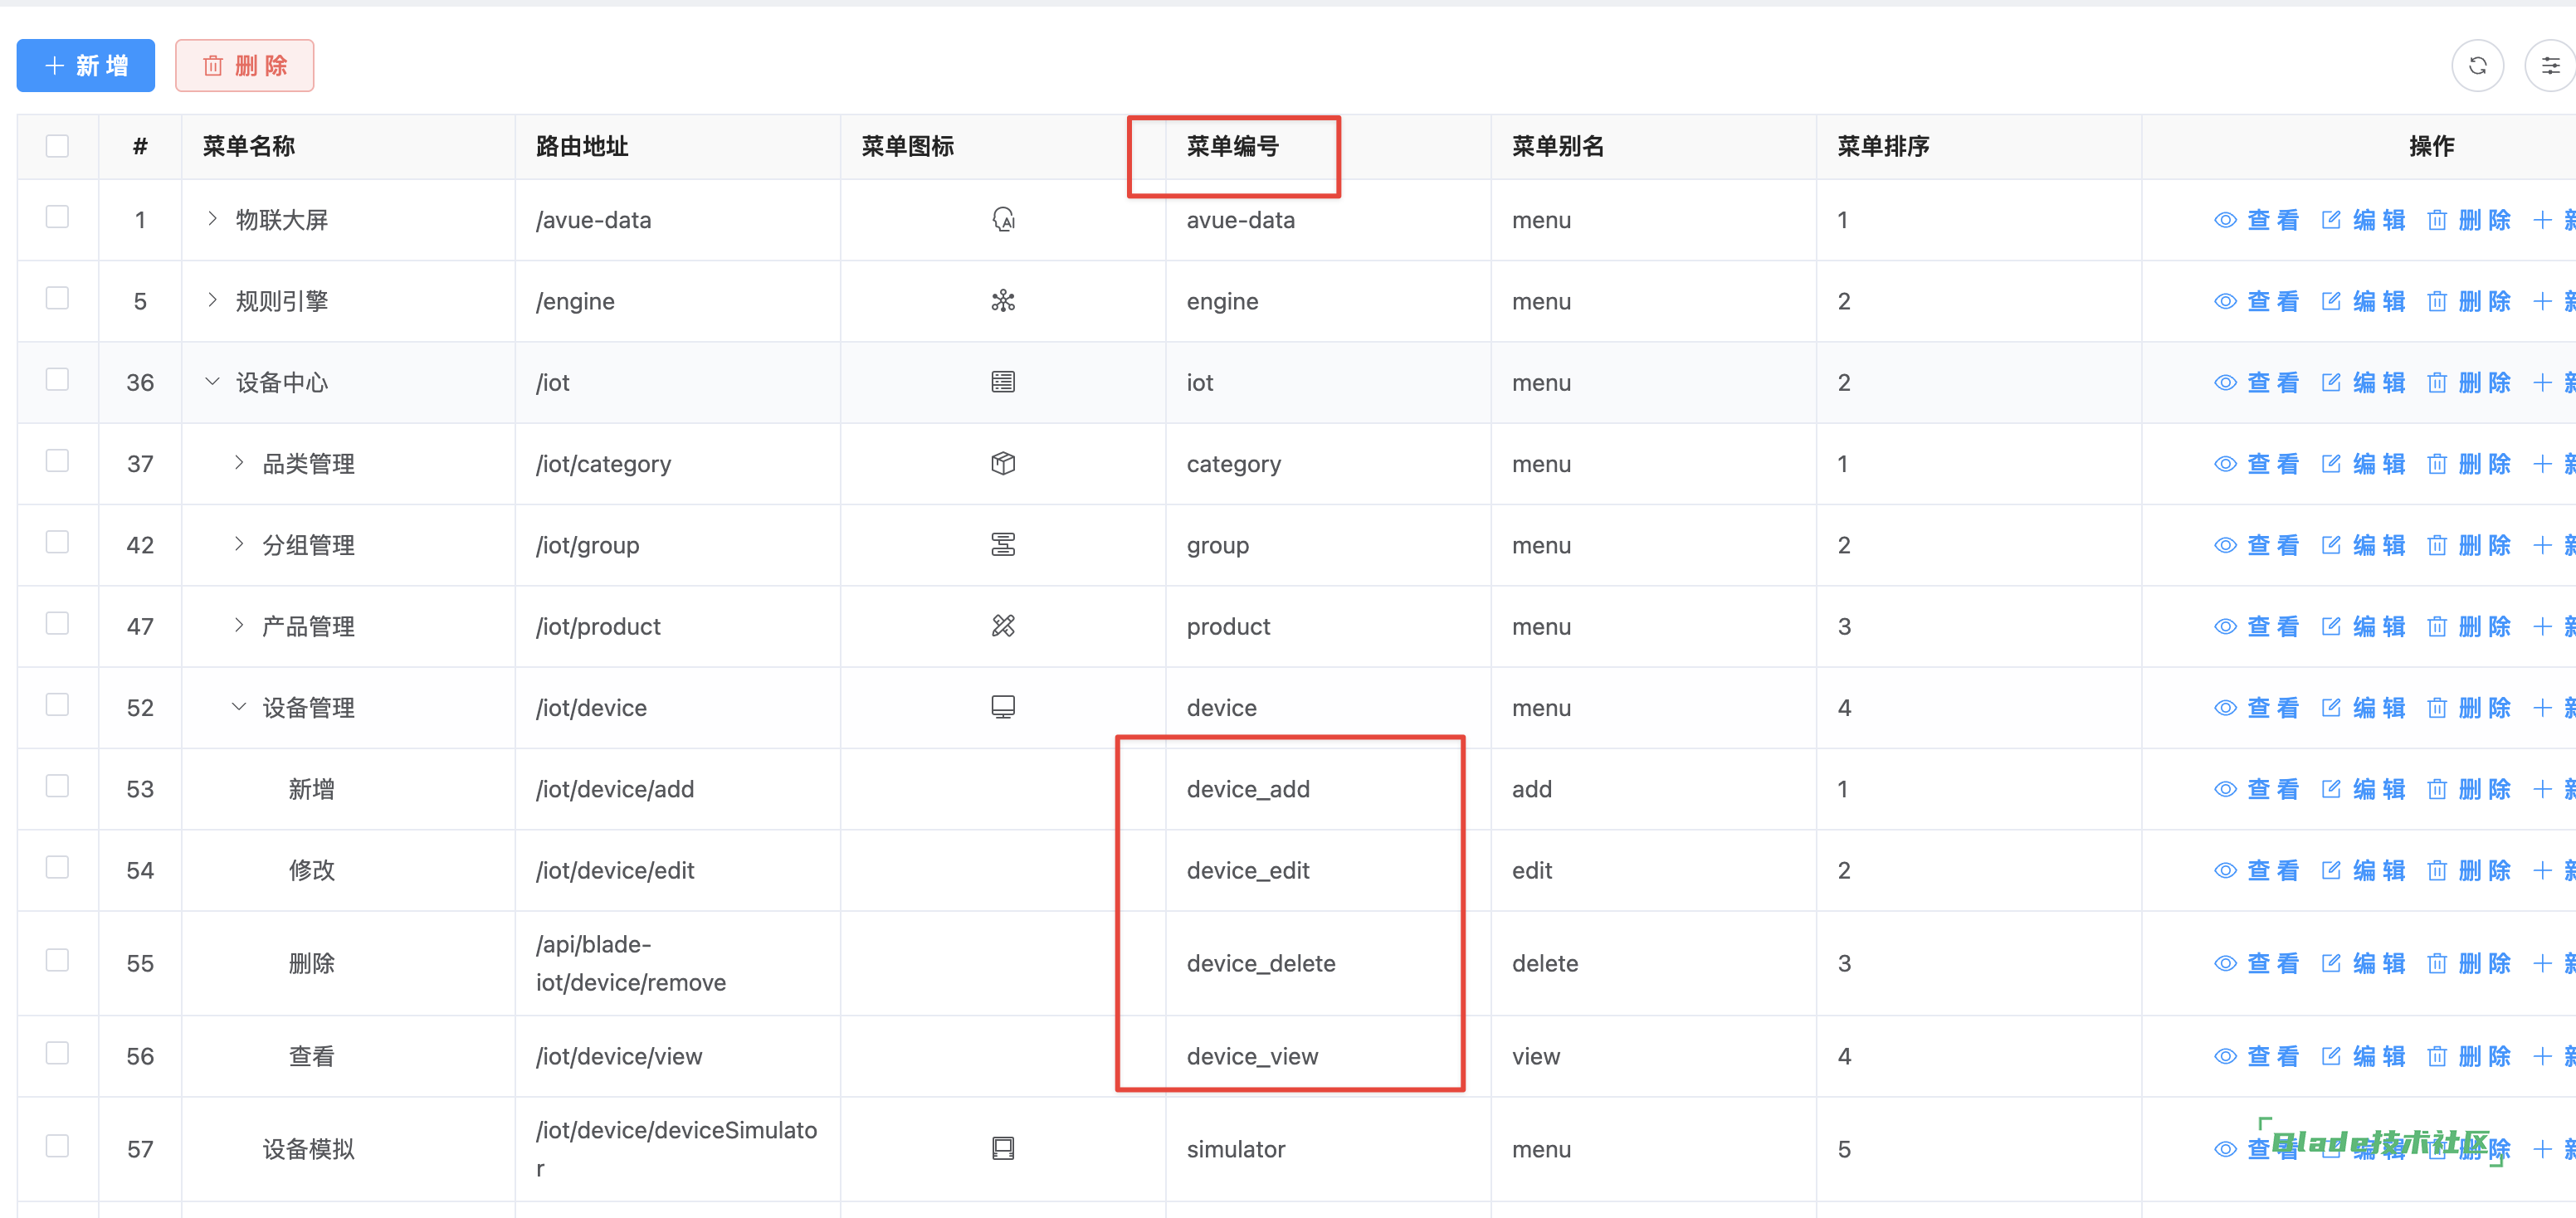This screenshot has width=2576, height=1218.
Task: Collapse the 设备中心 tree node
Action: (212, 382)
